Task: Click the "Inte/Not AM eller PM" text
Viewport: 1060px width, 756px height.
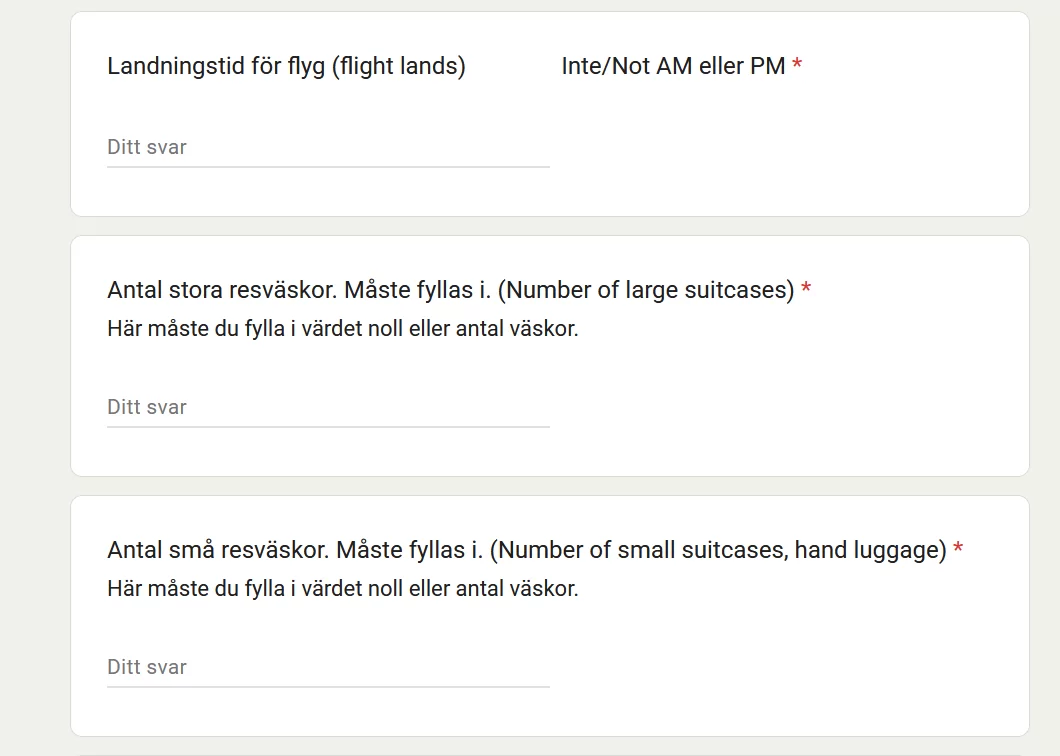Action: tap(673, 67)
